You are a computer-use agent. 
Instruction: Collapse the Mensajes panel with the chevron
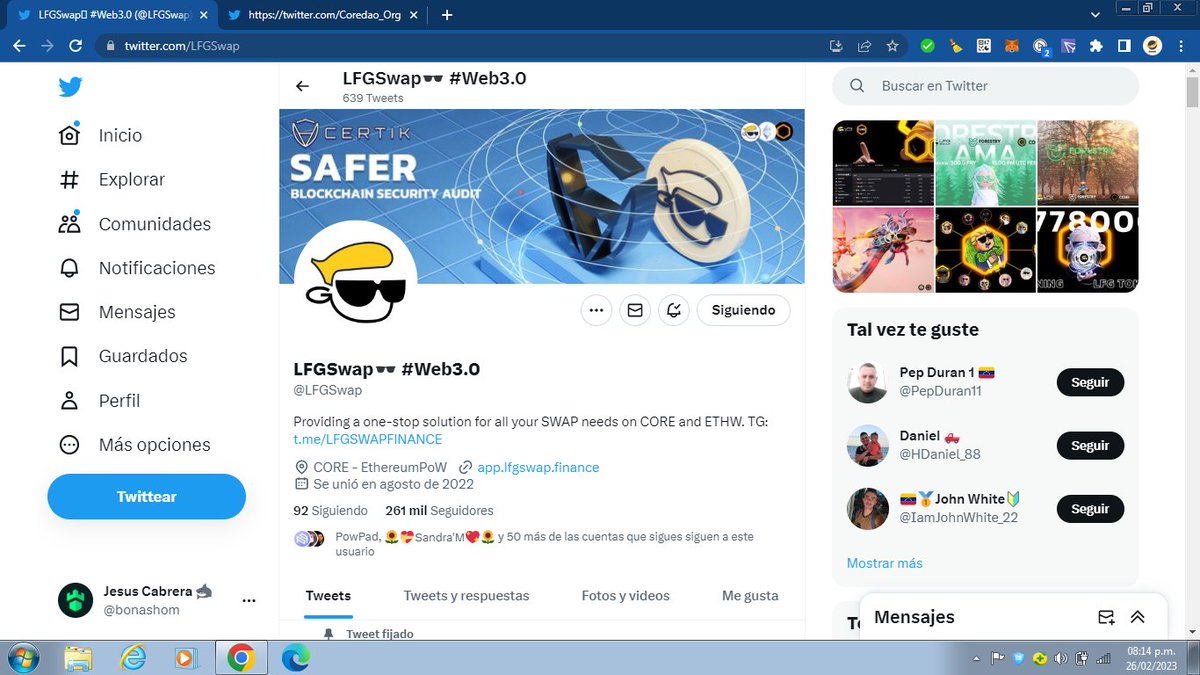click(1138, 617)
